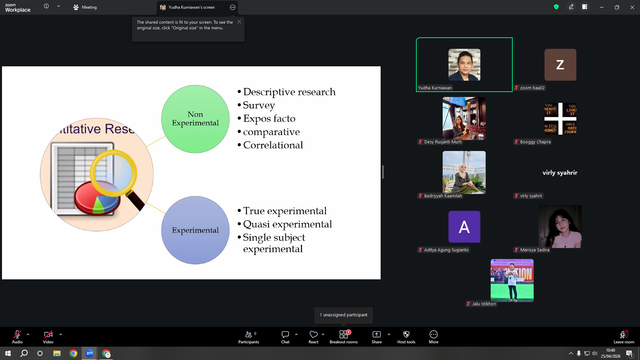The height and width of the screenshot is (360, 640).
Task: Open Breakout rooms
Action: (344, 337)
